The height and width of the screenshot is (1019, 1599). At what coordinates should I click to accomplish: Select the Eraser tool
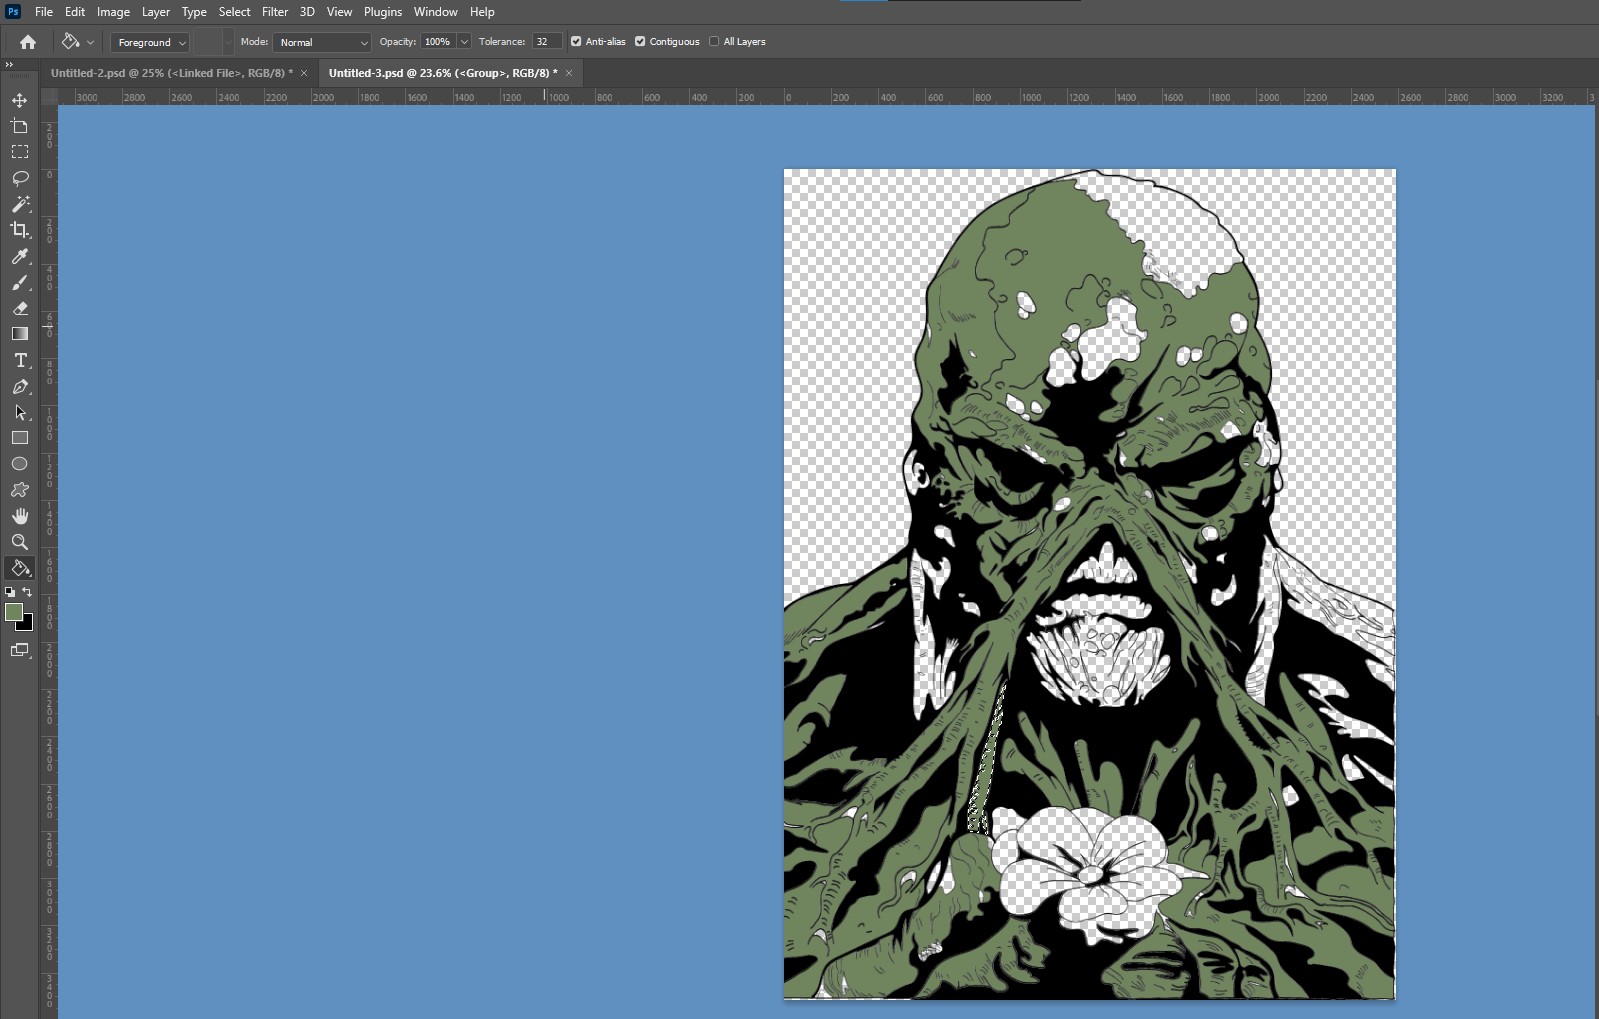pyautogui.click(x=19, y=308)
